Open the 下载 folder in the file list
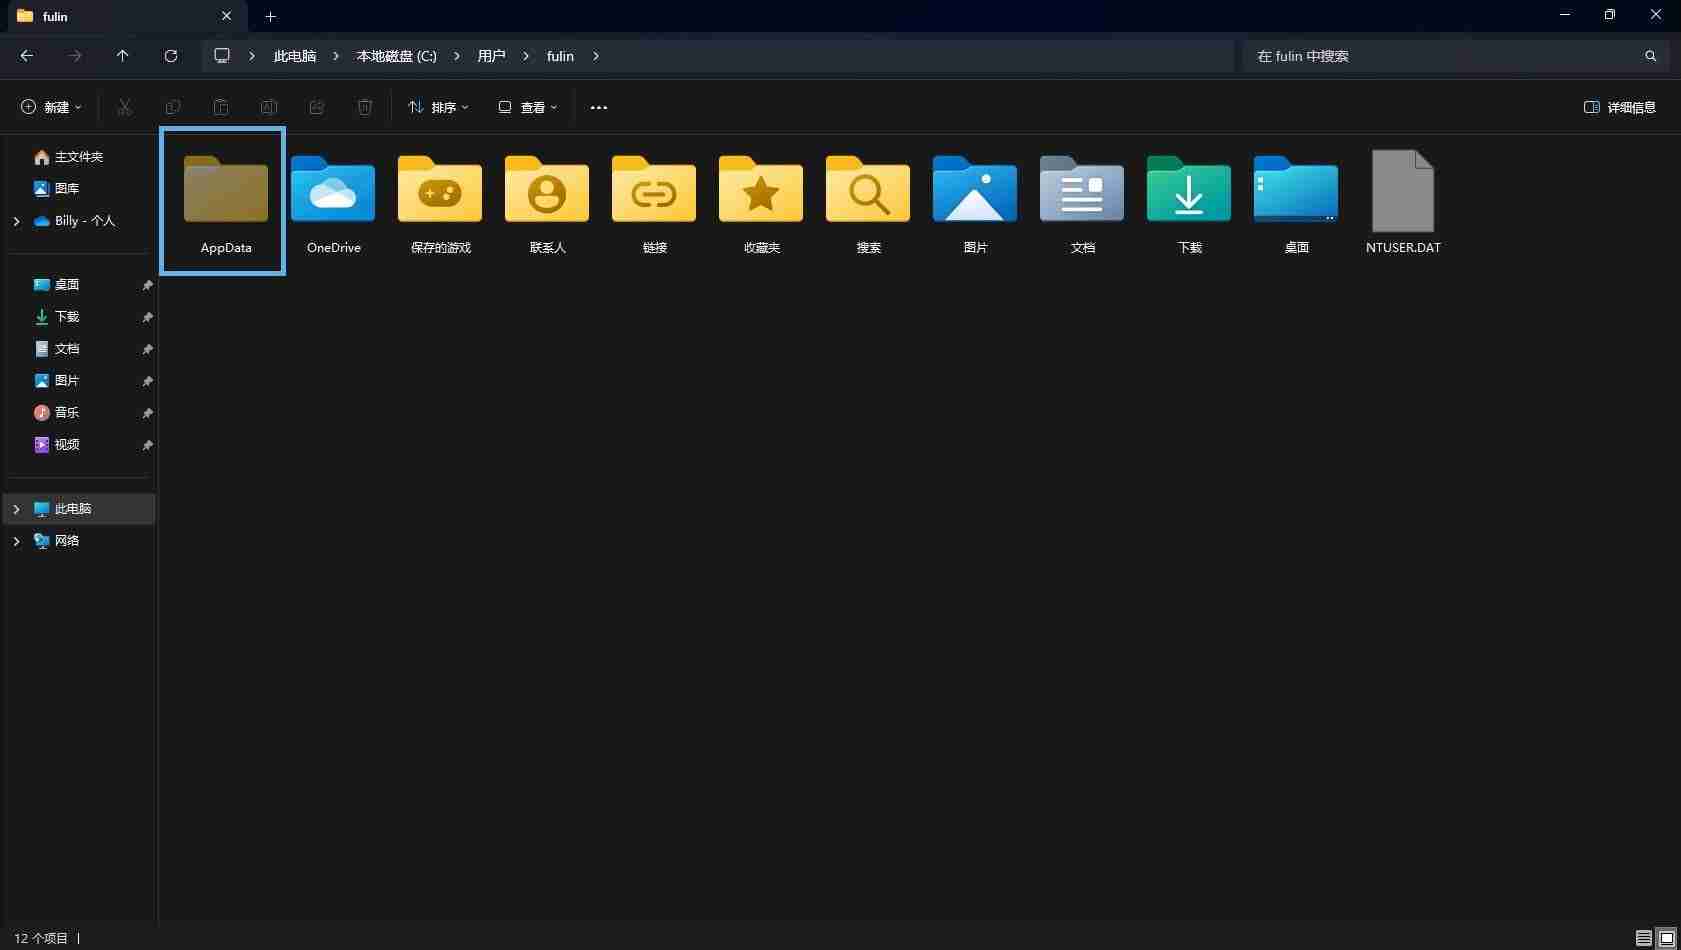Screen dimensions: 1681x950 pyautogui.click(x=1188, y=200)
